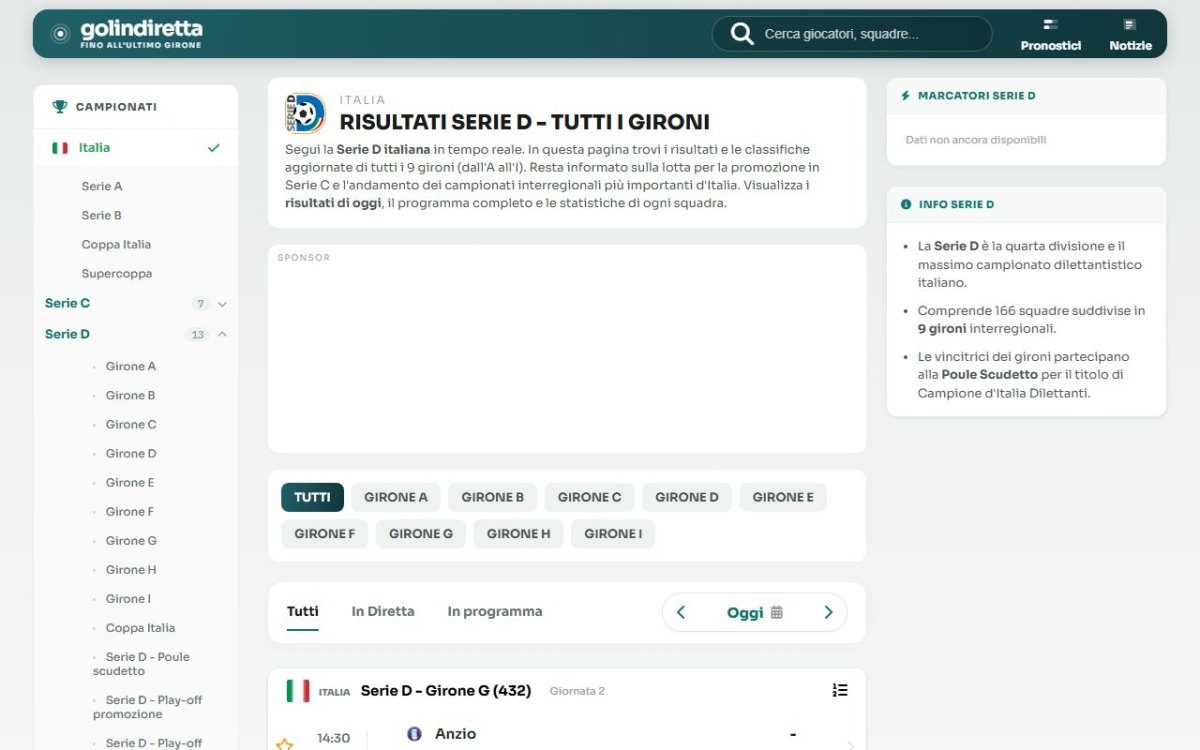Image resolution: width=1200 pixels, height=750 pixels.
Task: Click the Italy flag in the sidebar
Action: (60, 148)
